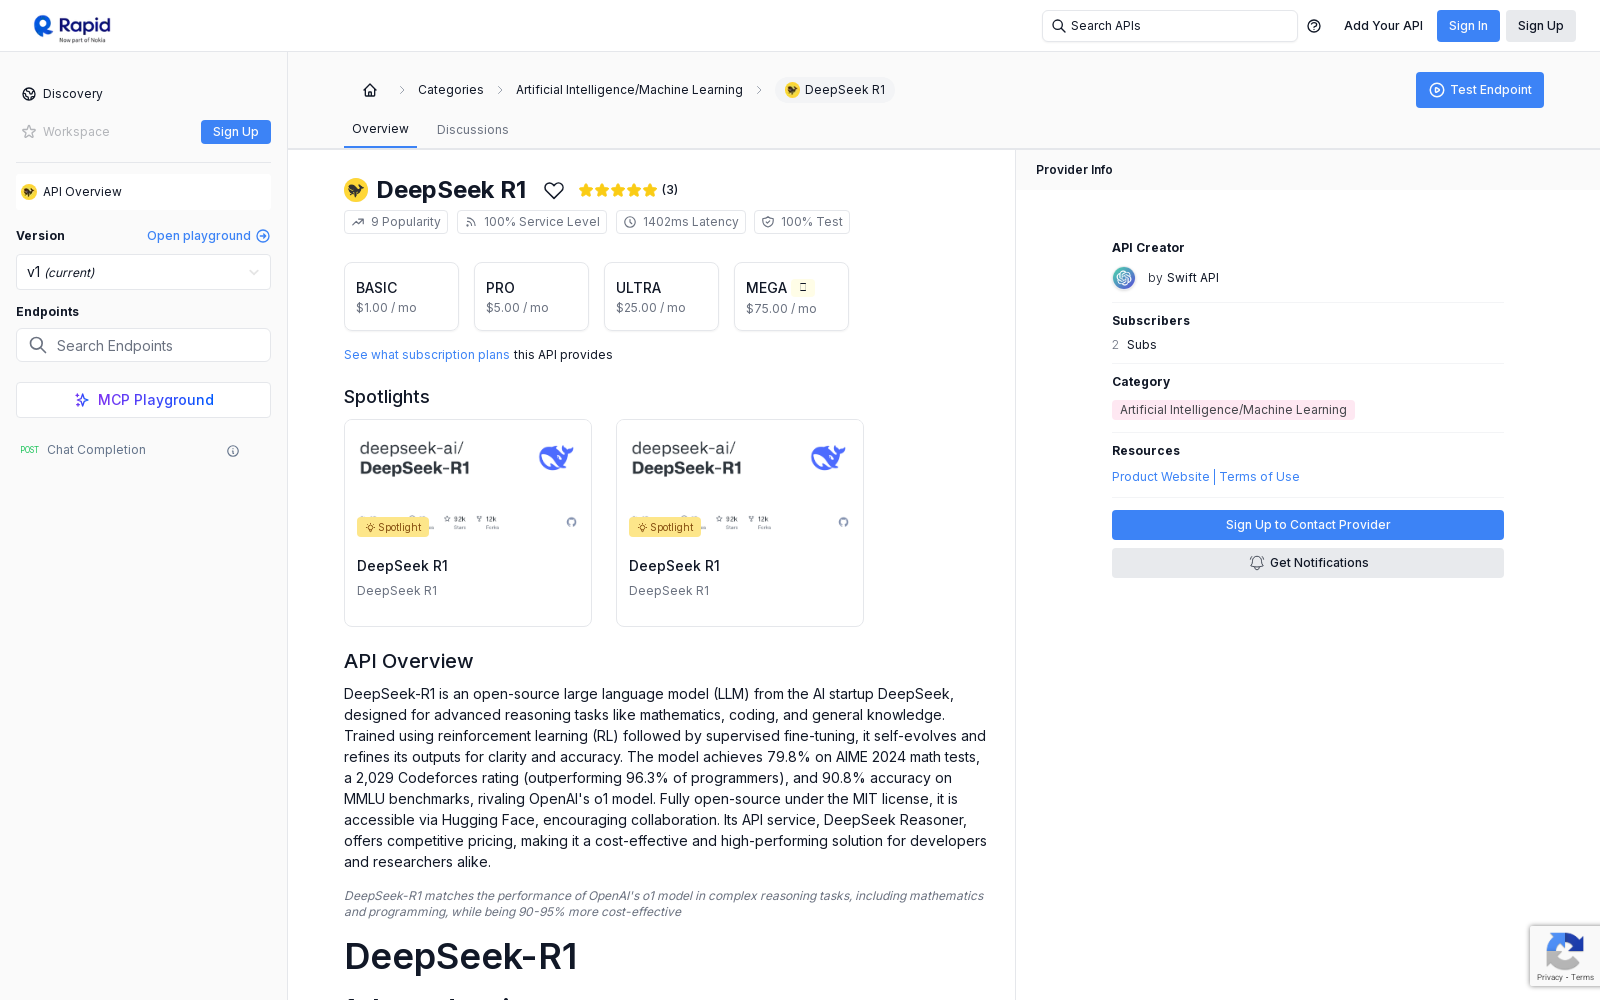Click the Rapid logo in header
1600x1000 pixels.
click(x=72, y=27)
